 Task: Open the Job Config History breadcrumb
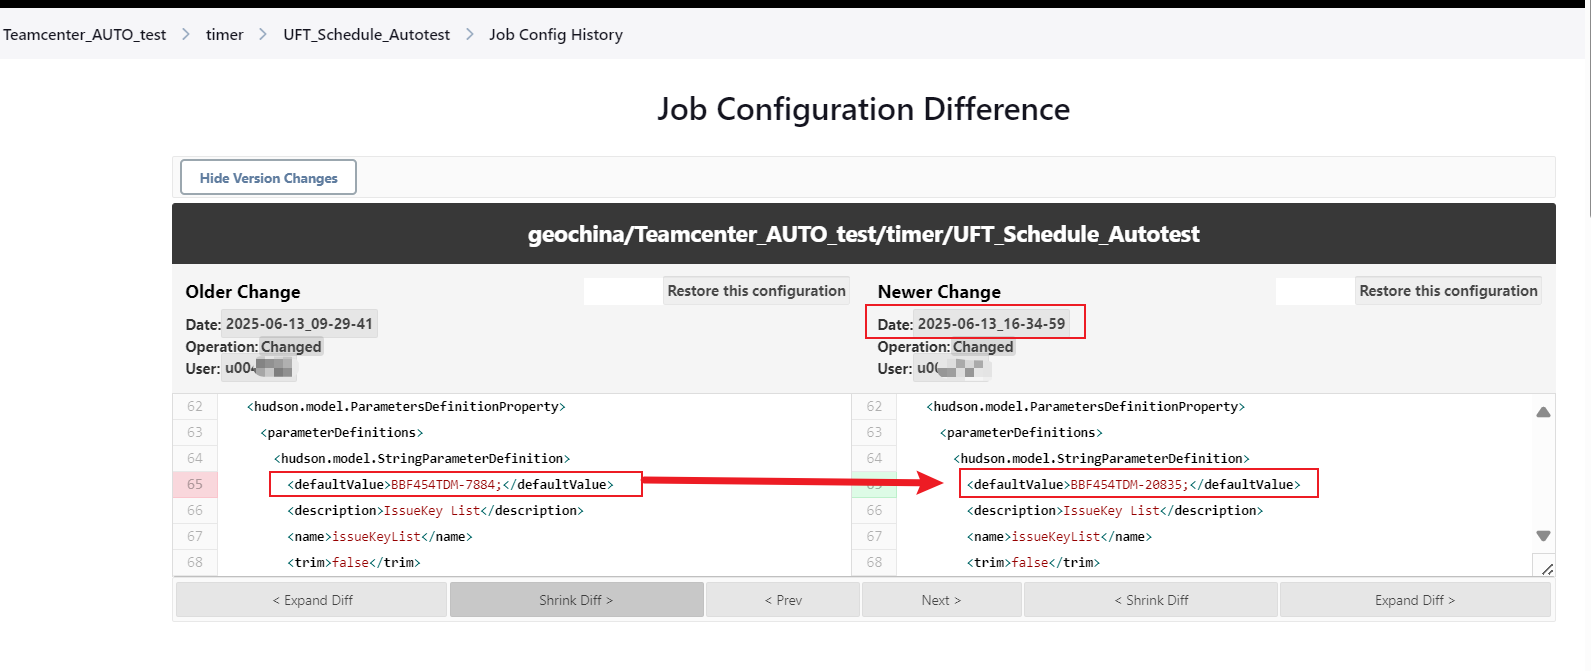point(556,35)
